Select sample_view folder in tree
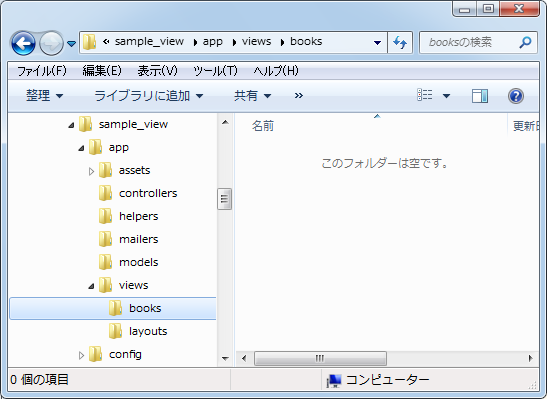Screen dimensions: 547x399 pos(133,124)
